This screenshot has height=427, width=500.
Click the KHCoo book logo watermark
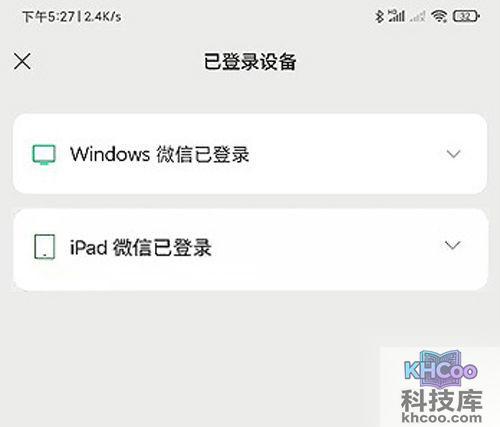click(x=441, y=368)
